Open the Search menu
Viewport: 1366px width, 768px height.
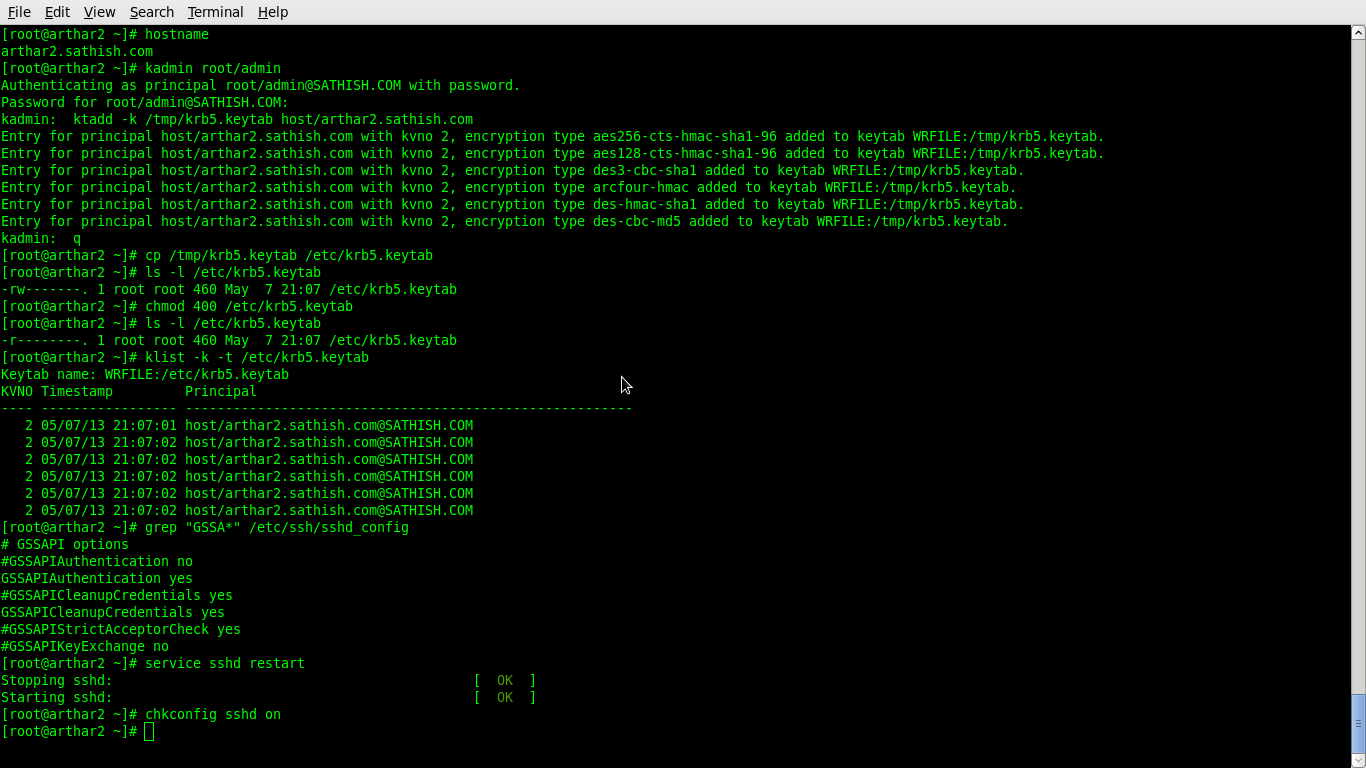(x=151, y=11)
